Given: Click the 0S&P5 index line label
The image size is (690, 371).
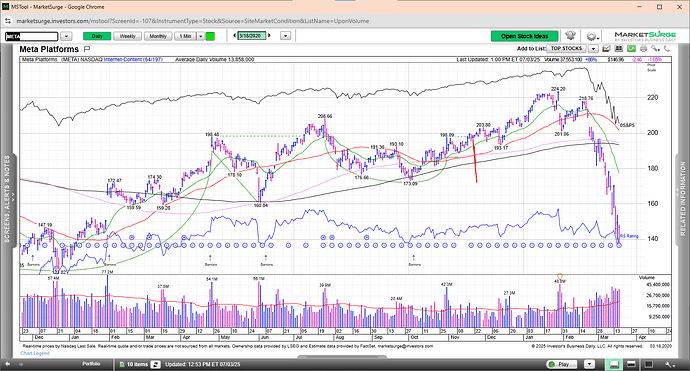Looking at the screenshot, I should (x=627, y=125).
